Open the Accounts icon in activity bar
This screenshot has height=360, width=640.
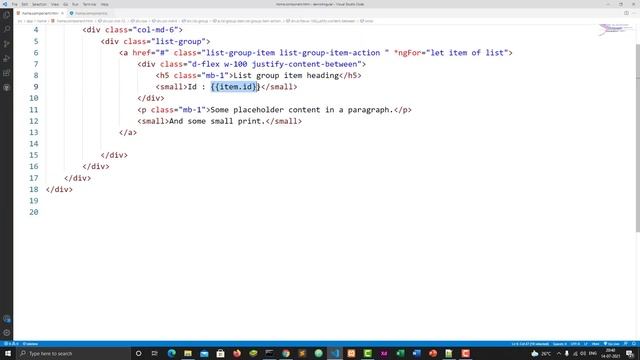[7, 319]
